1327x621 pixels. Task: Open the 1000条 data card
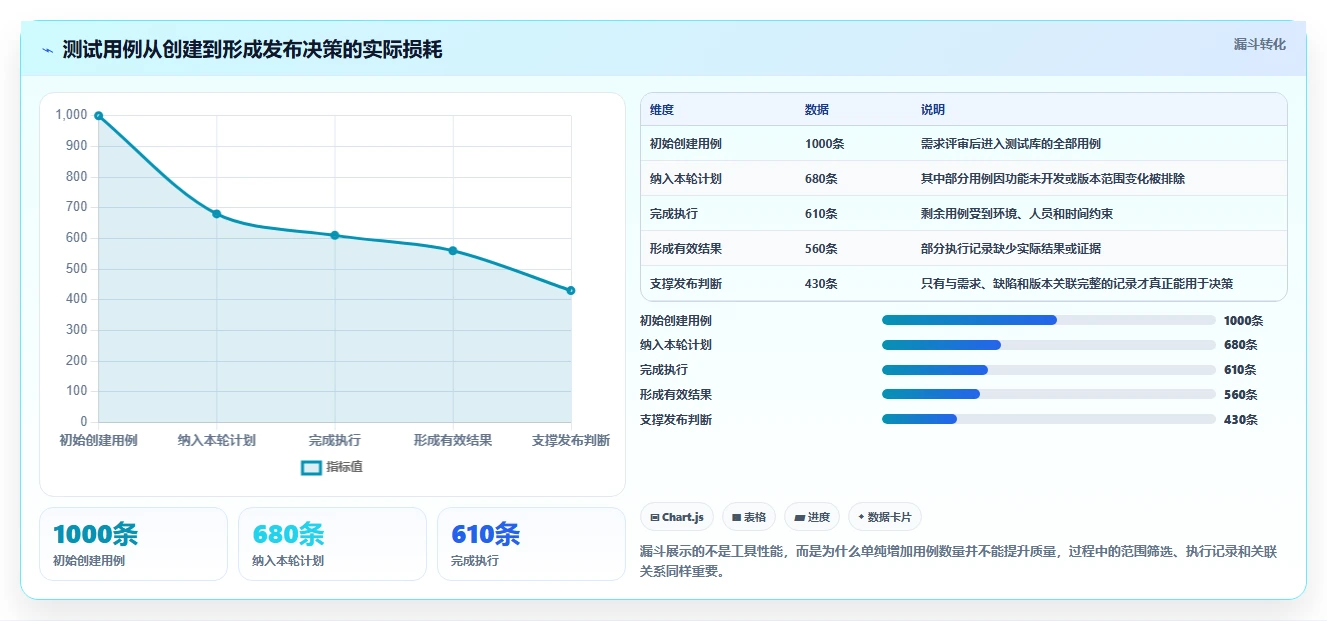coord(133,544)
